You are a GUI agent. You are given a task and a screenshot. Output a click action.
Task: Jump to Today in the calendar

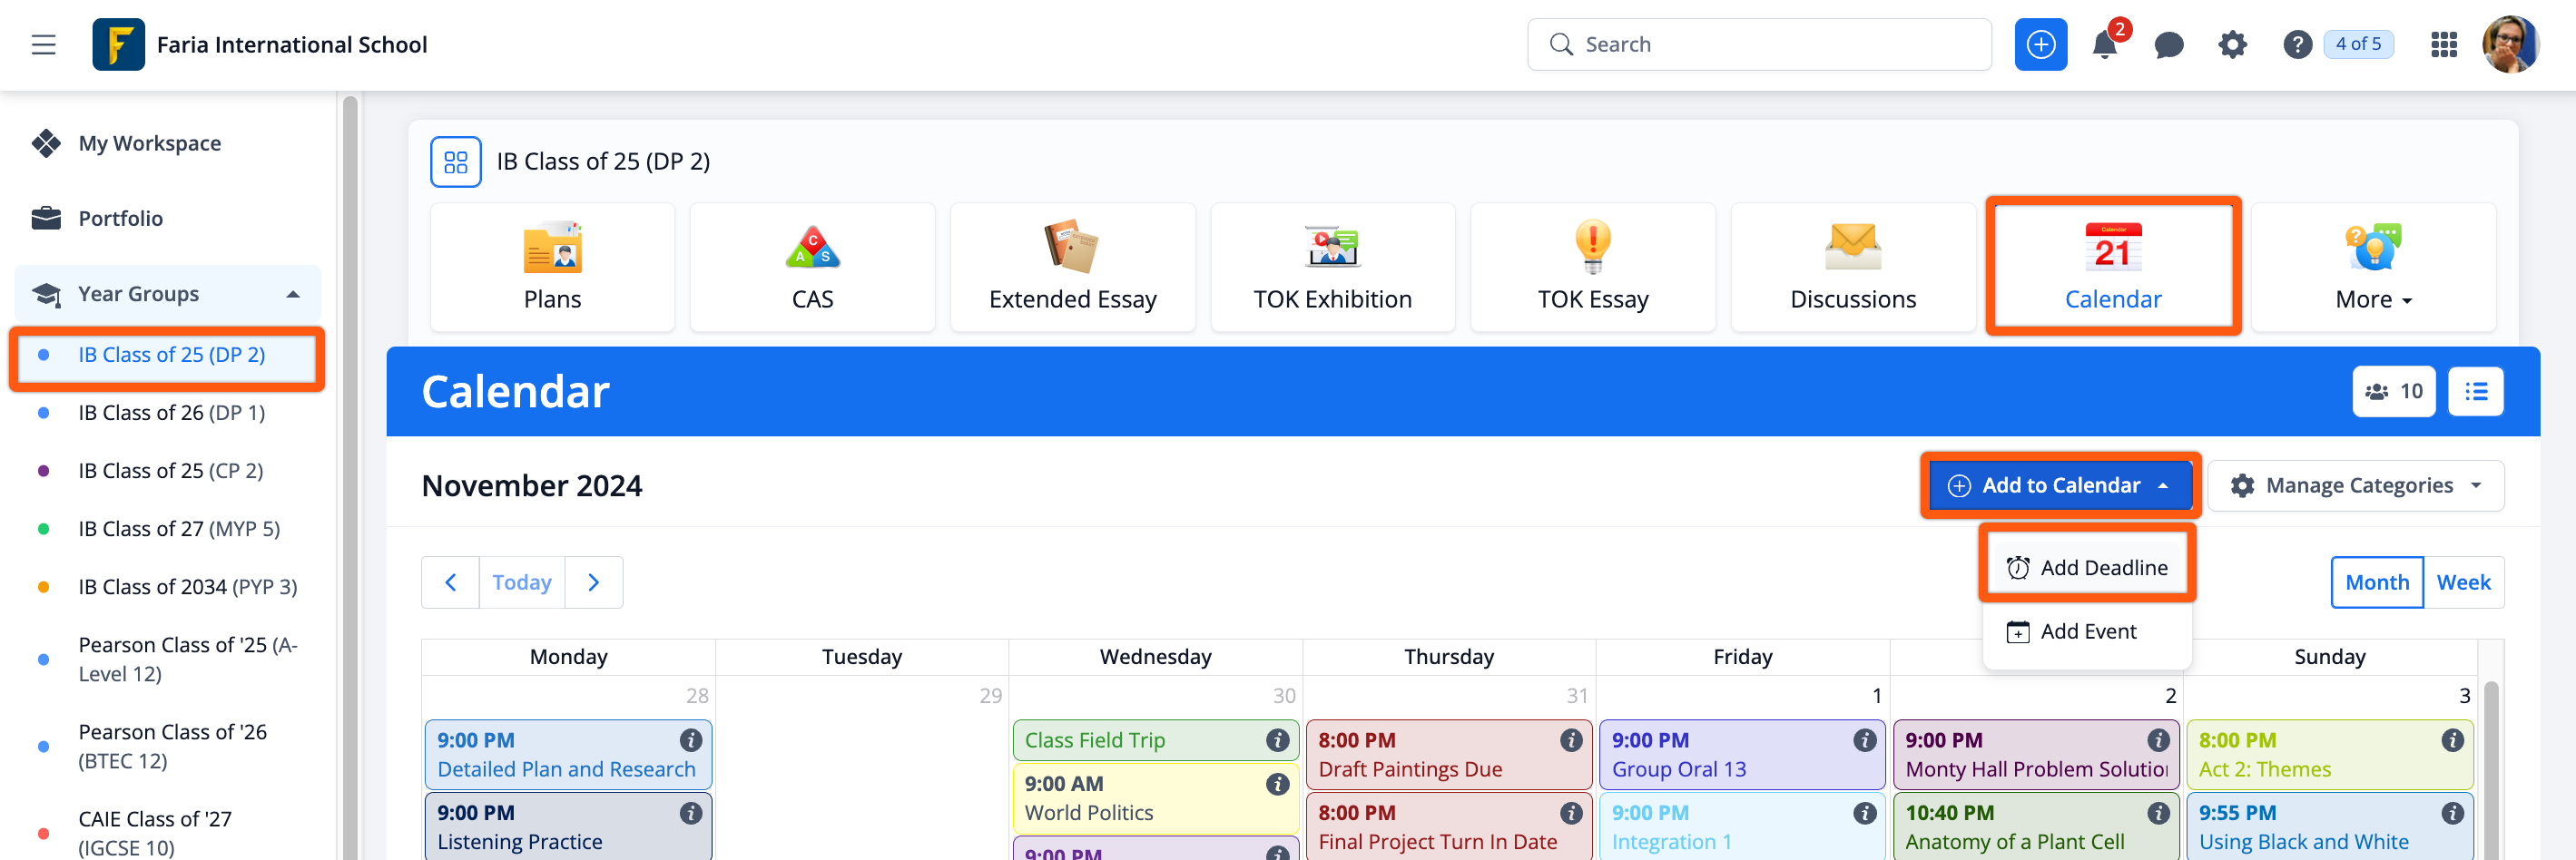point(521,582)
